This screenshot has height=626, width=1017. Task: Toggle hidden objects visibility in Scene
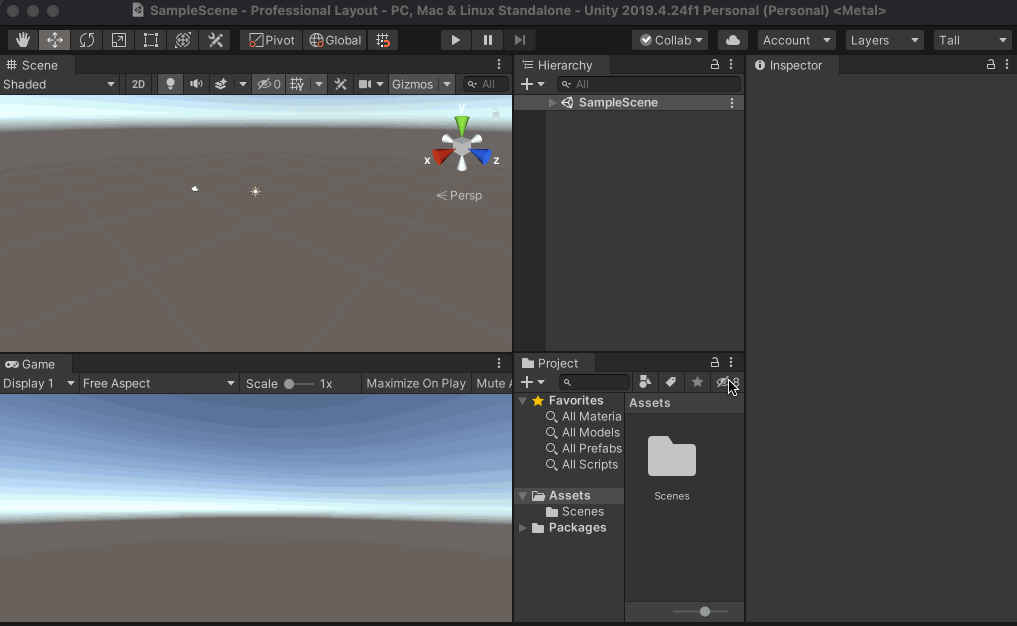click(269, 84)
